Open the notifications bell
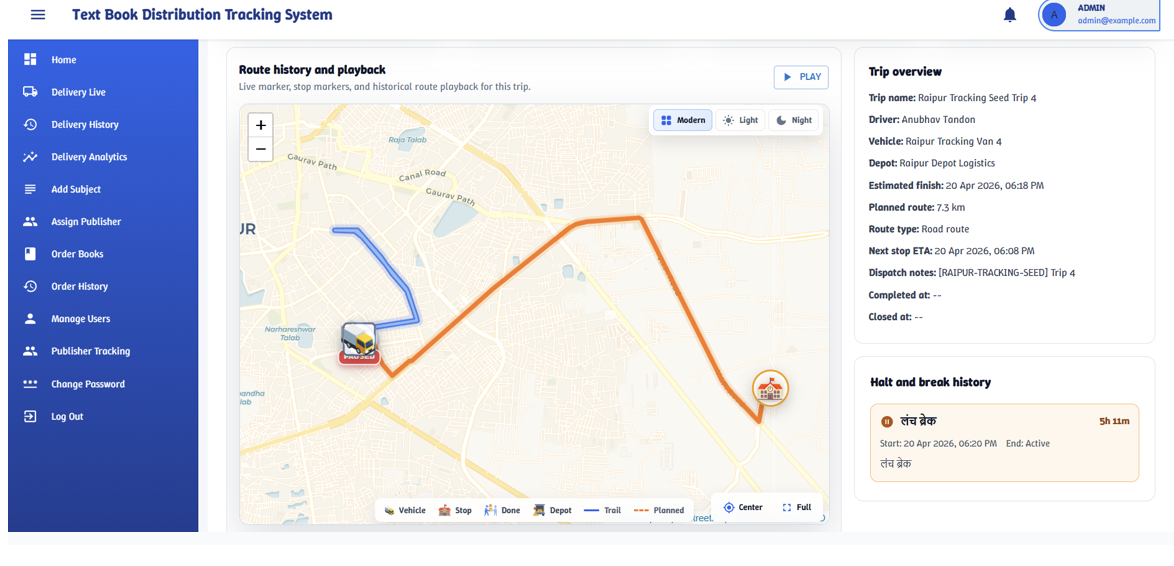This screenshot has height=566, width=1174. [x=1010, y=15]
